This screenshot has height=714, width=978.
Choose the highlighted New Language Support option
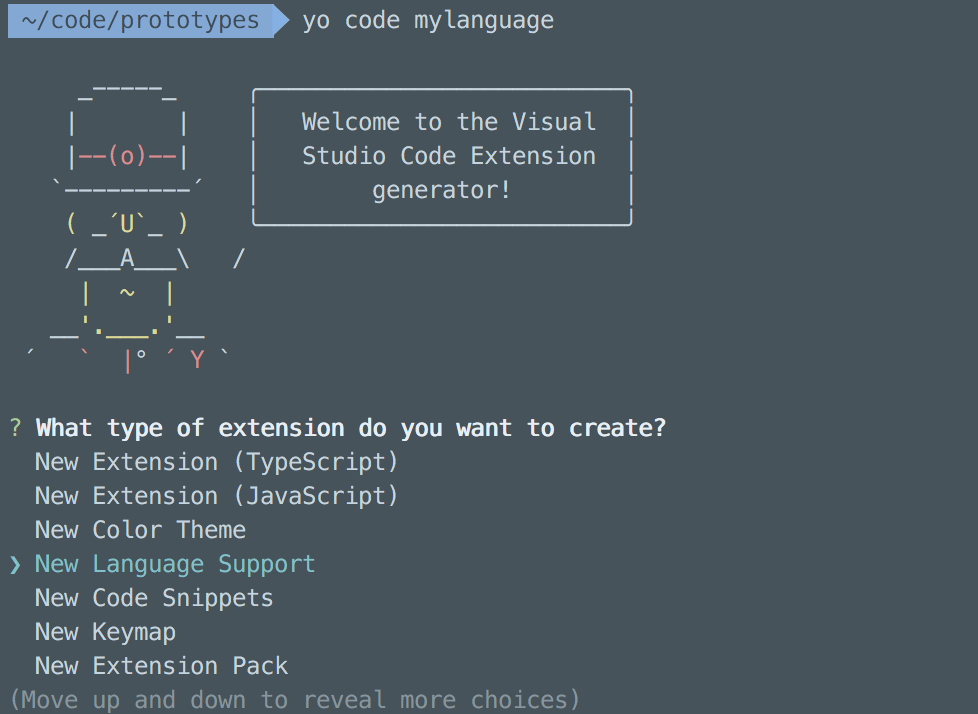tap(175, 564)
